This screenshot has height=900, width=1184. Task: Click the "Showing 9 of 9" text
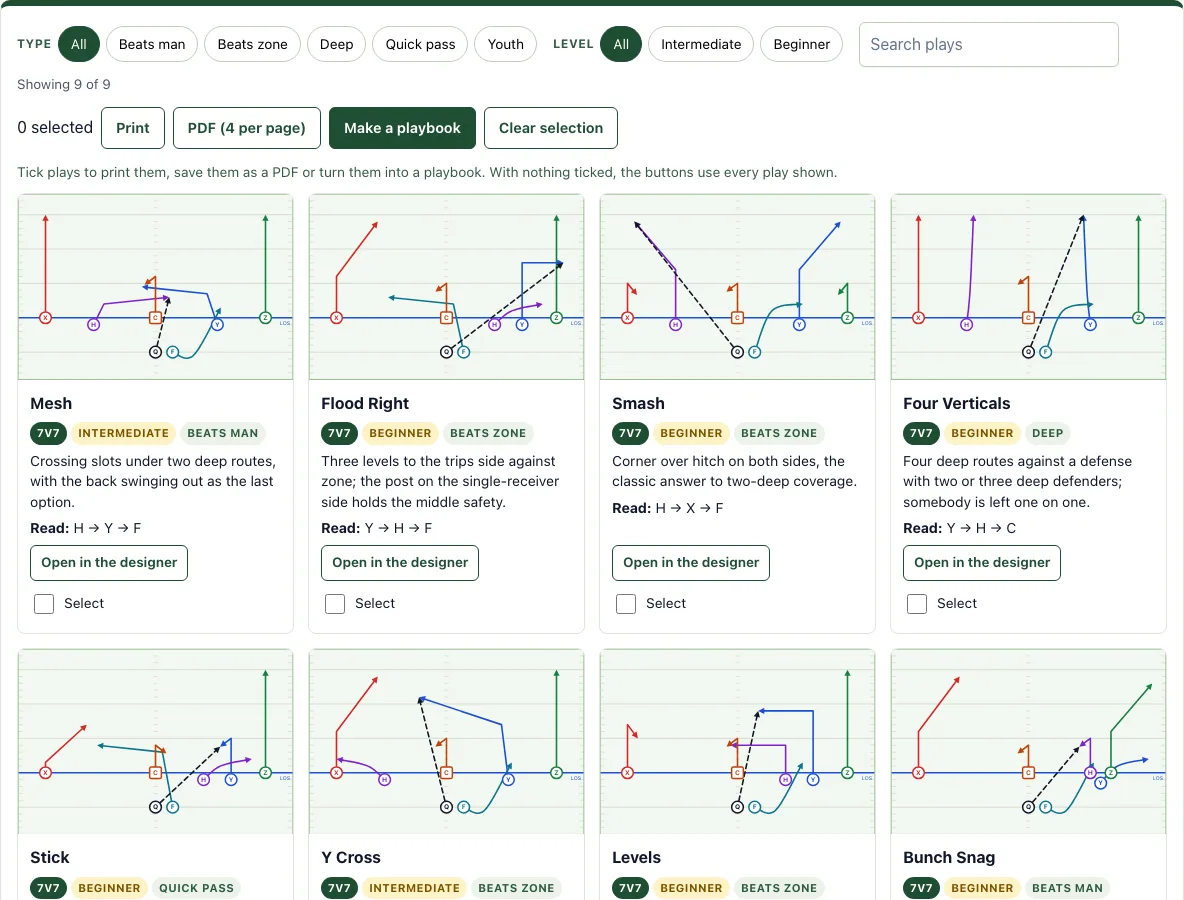pyautogui.click(x=63, y=85)
